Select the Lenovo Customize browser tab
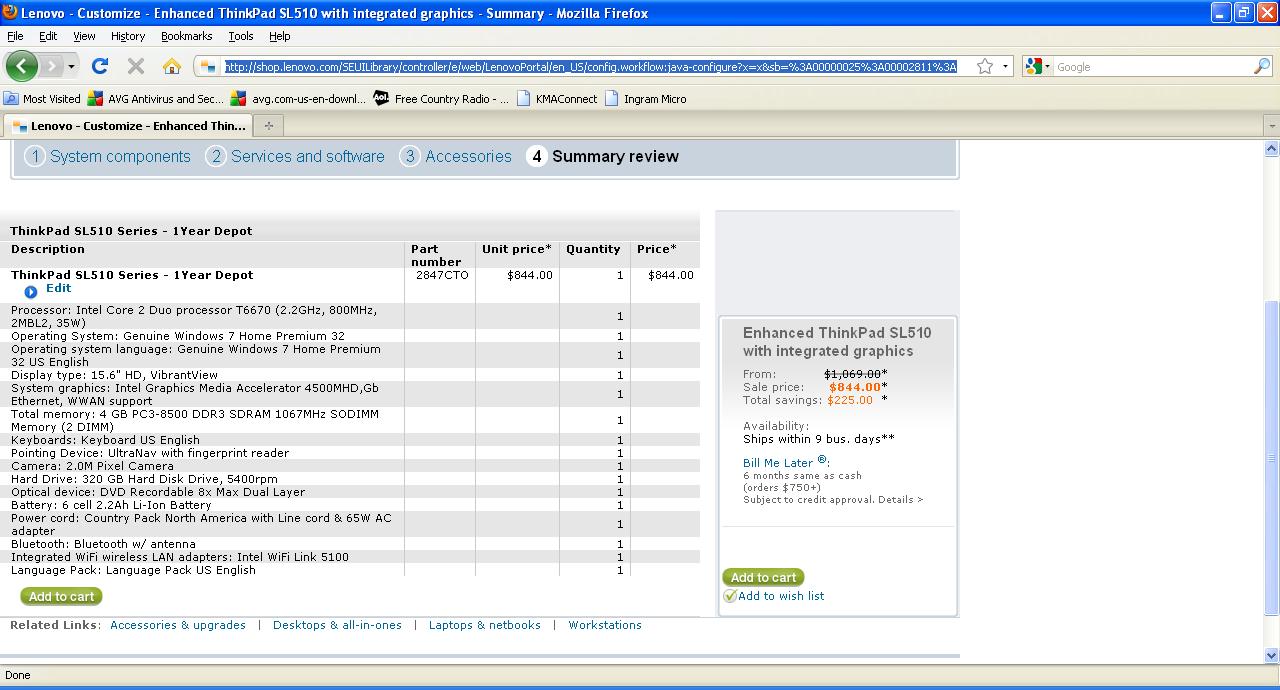The image size is (1280, 690). pos(128,126)
